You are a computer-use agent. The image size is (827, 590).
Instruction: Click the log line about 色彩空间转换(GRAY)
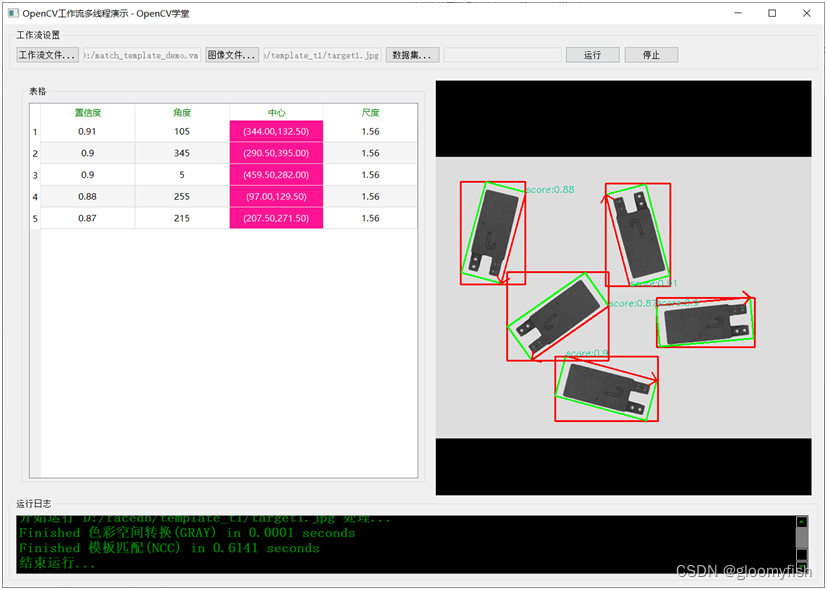pos(187,533)
